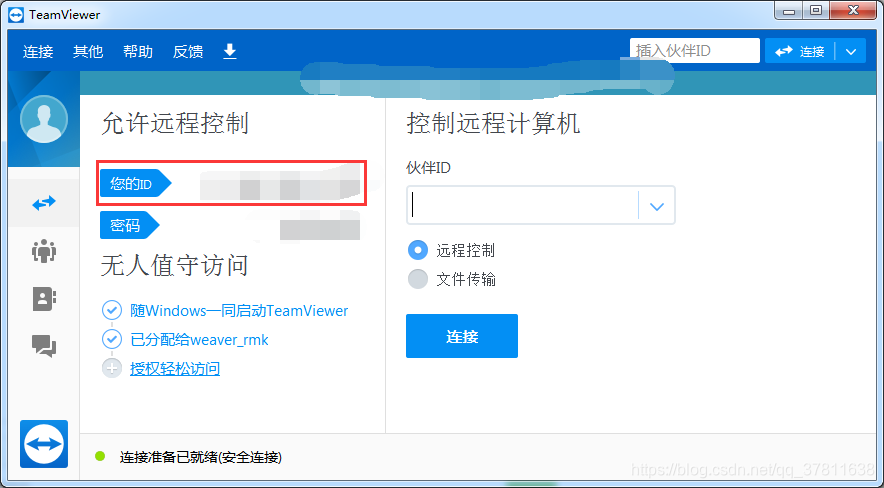Click the download update arrow icon

click(229, 51)
